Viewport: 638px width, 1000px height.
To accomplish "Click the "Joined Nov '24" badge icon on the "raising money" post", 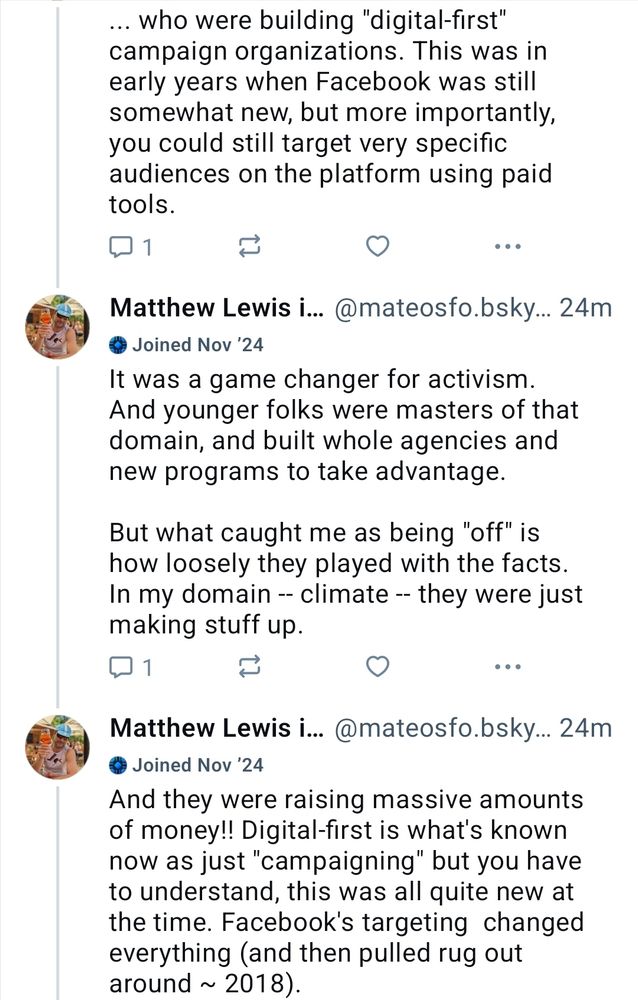I will [x=119, y=765].
